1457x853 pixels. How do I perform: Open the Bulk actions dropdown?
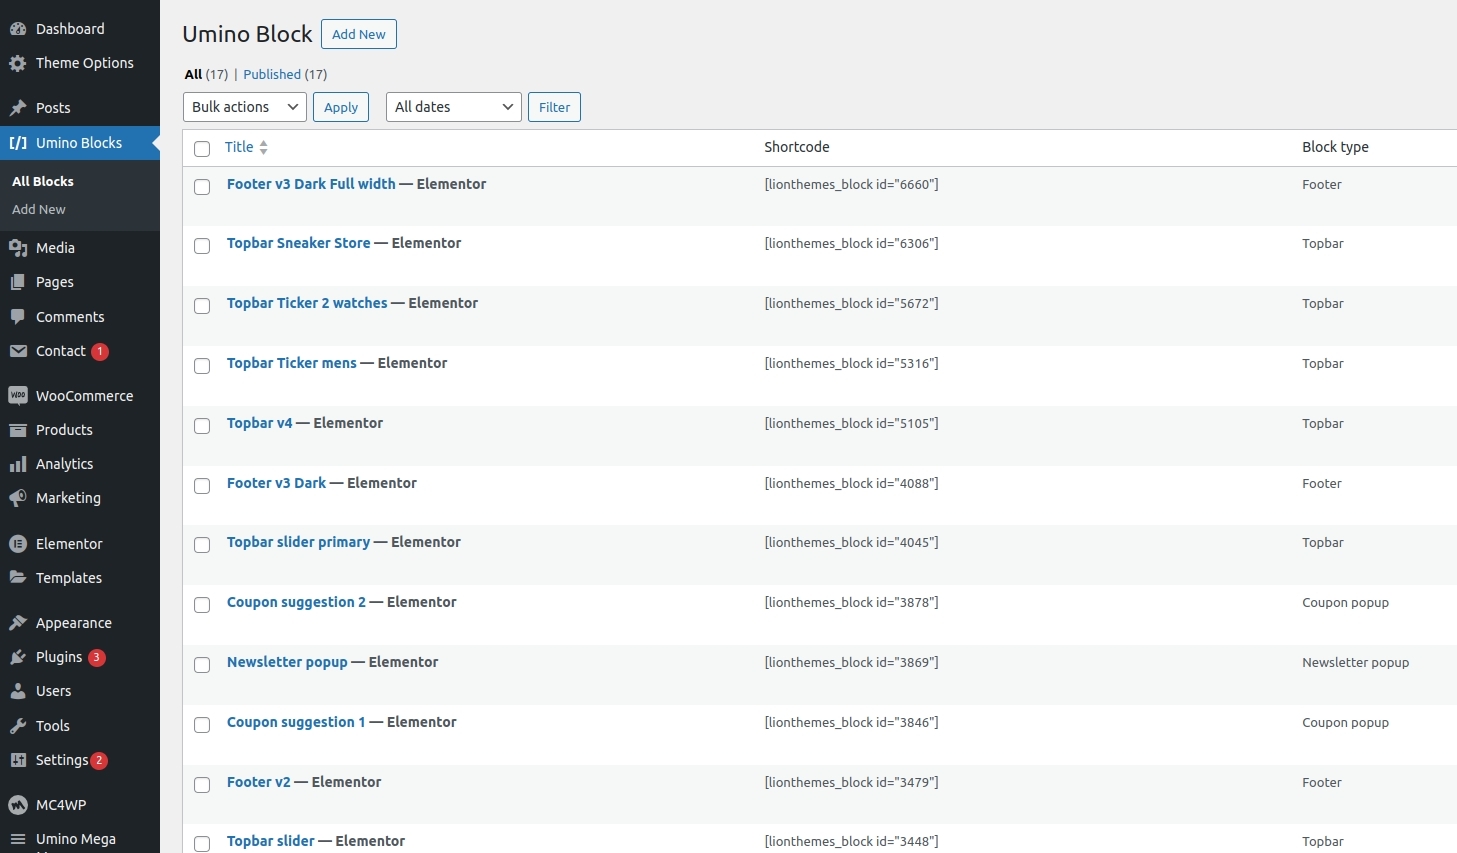[245, 107]
